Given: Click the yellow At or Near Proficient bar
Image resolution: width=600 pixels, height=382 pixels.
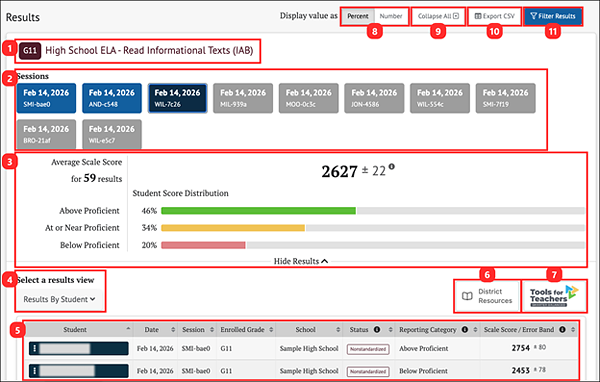Looking at the screenshot, I should click(x=233, y=228).
